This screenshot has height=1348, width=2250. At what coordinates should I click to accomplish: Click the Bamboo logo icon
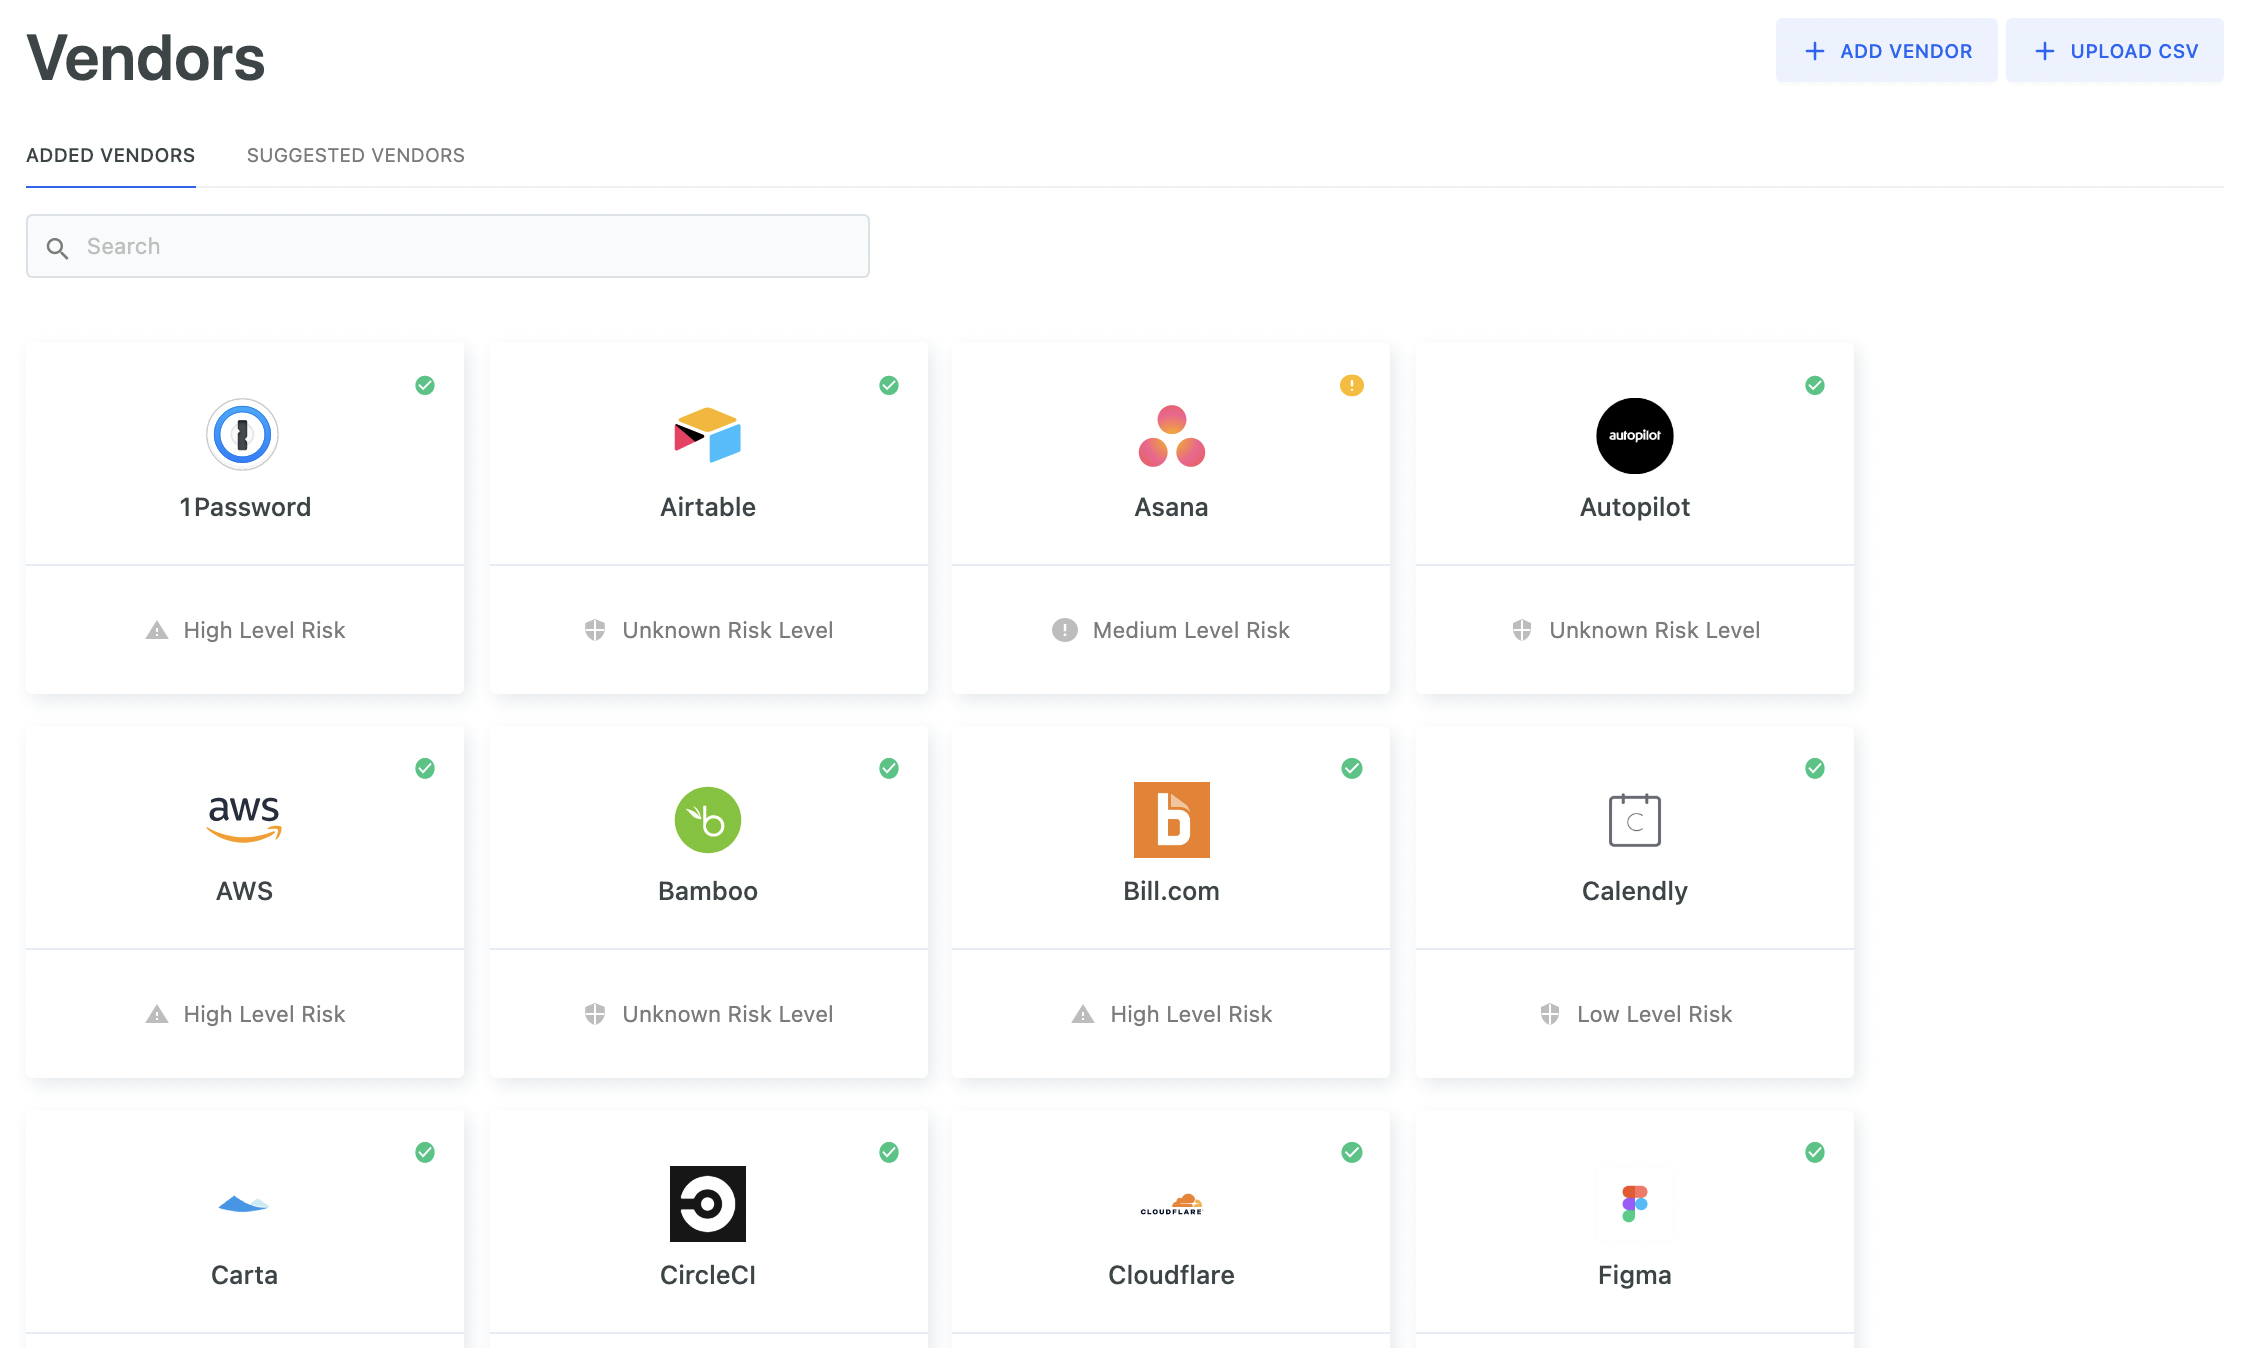(708, 820)
